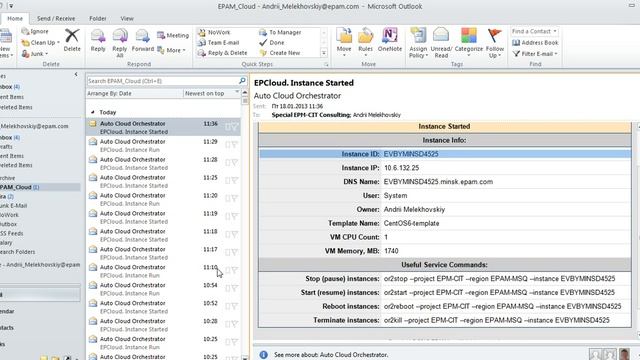Click the search magnifier icon
The height and width of the screenshot is (360, 640).
(242, 81)
